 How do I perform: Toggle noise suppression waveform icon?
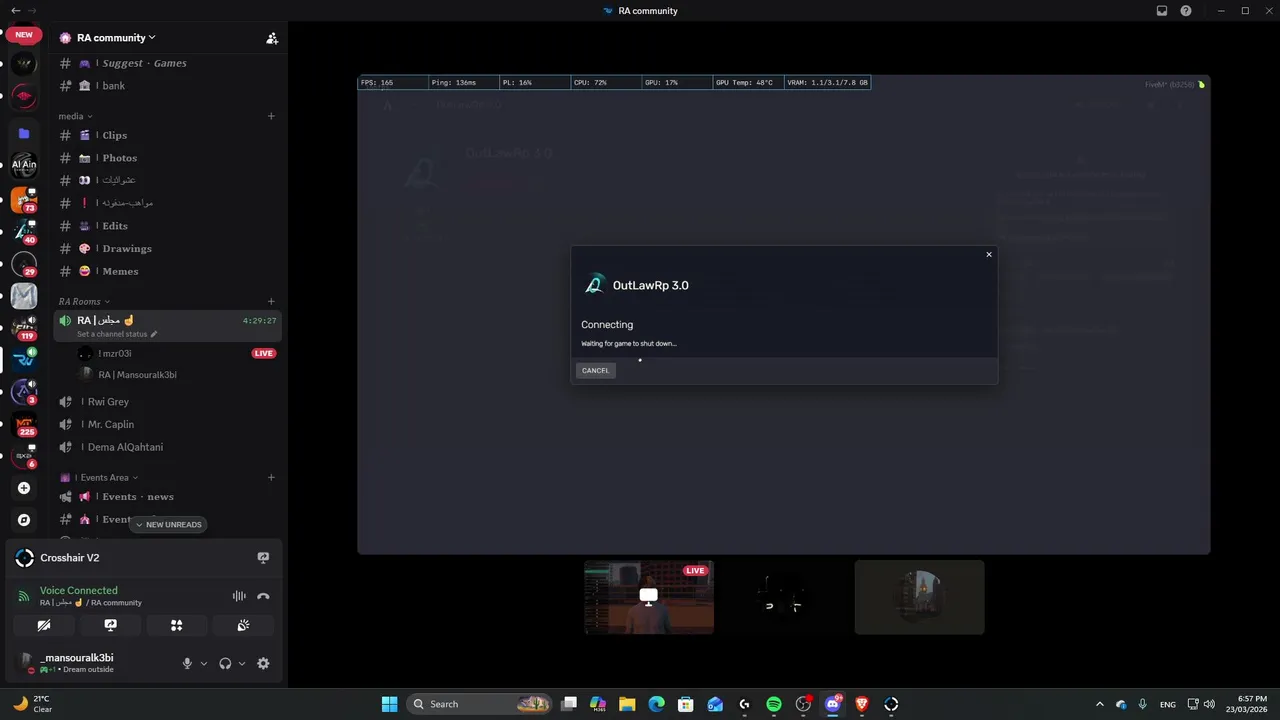pyautogui.click(x=239, y=596)
